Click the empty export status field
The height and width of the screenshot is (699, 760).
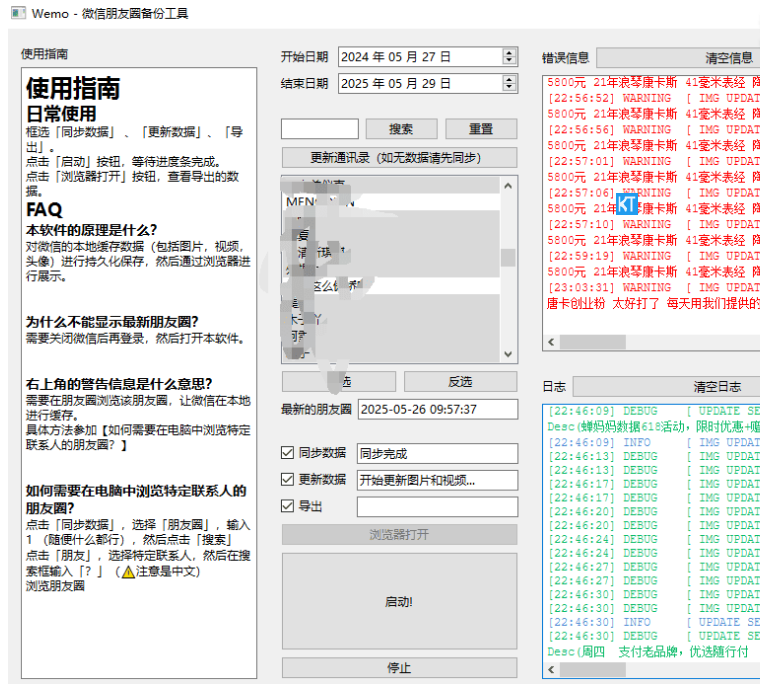click(x=437, y=507)
